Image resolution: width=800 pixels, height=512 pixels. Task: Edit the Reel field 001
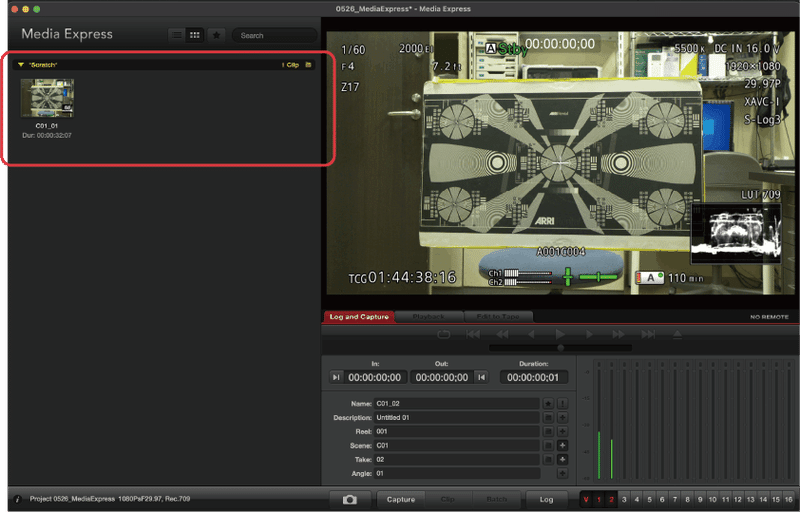(x=457, y=431)
